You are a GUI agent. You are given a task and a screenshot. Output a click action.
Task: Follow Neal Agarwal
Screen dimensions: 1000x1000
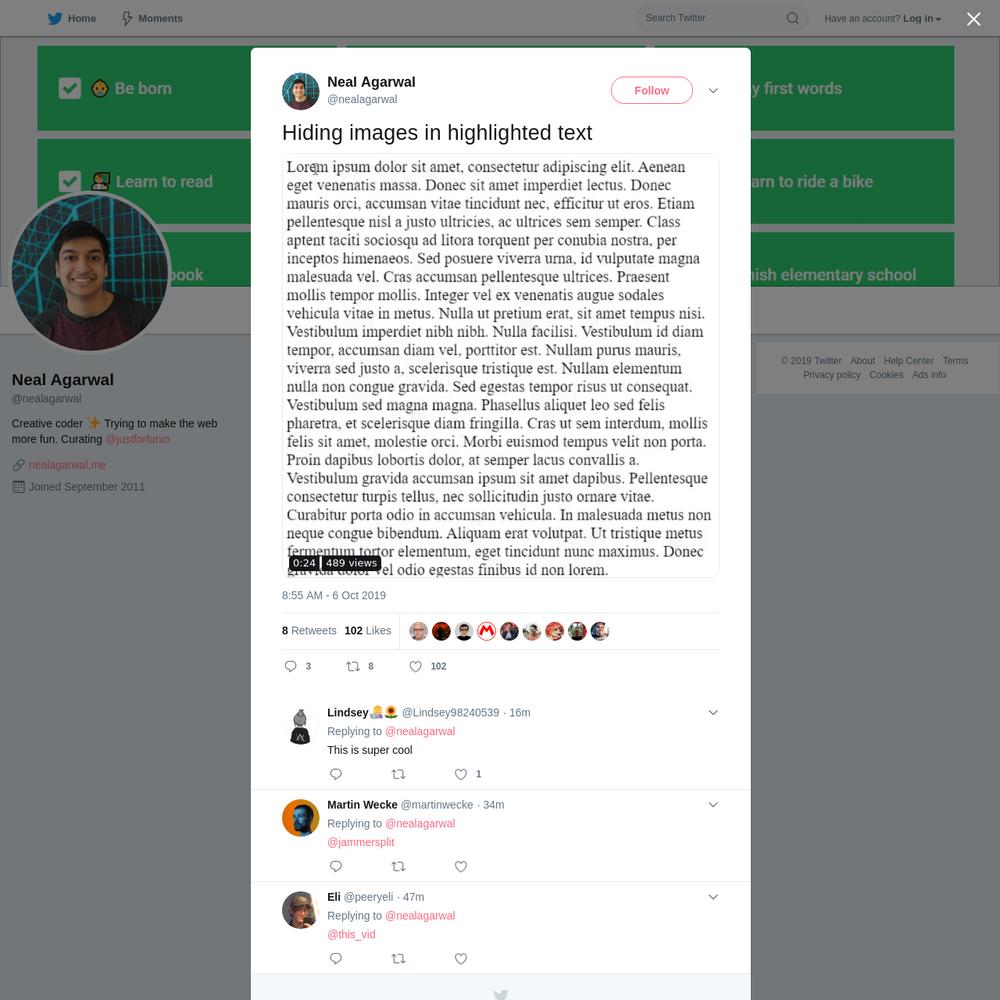(x=651, y=91)
